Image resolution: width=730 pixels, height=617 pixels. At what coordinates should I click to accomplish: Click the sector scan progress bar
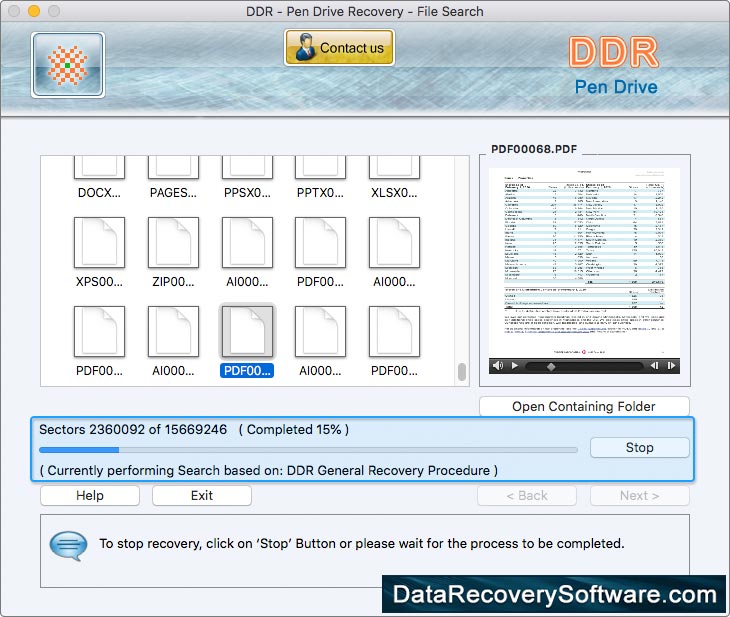[x=308, y=450]
